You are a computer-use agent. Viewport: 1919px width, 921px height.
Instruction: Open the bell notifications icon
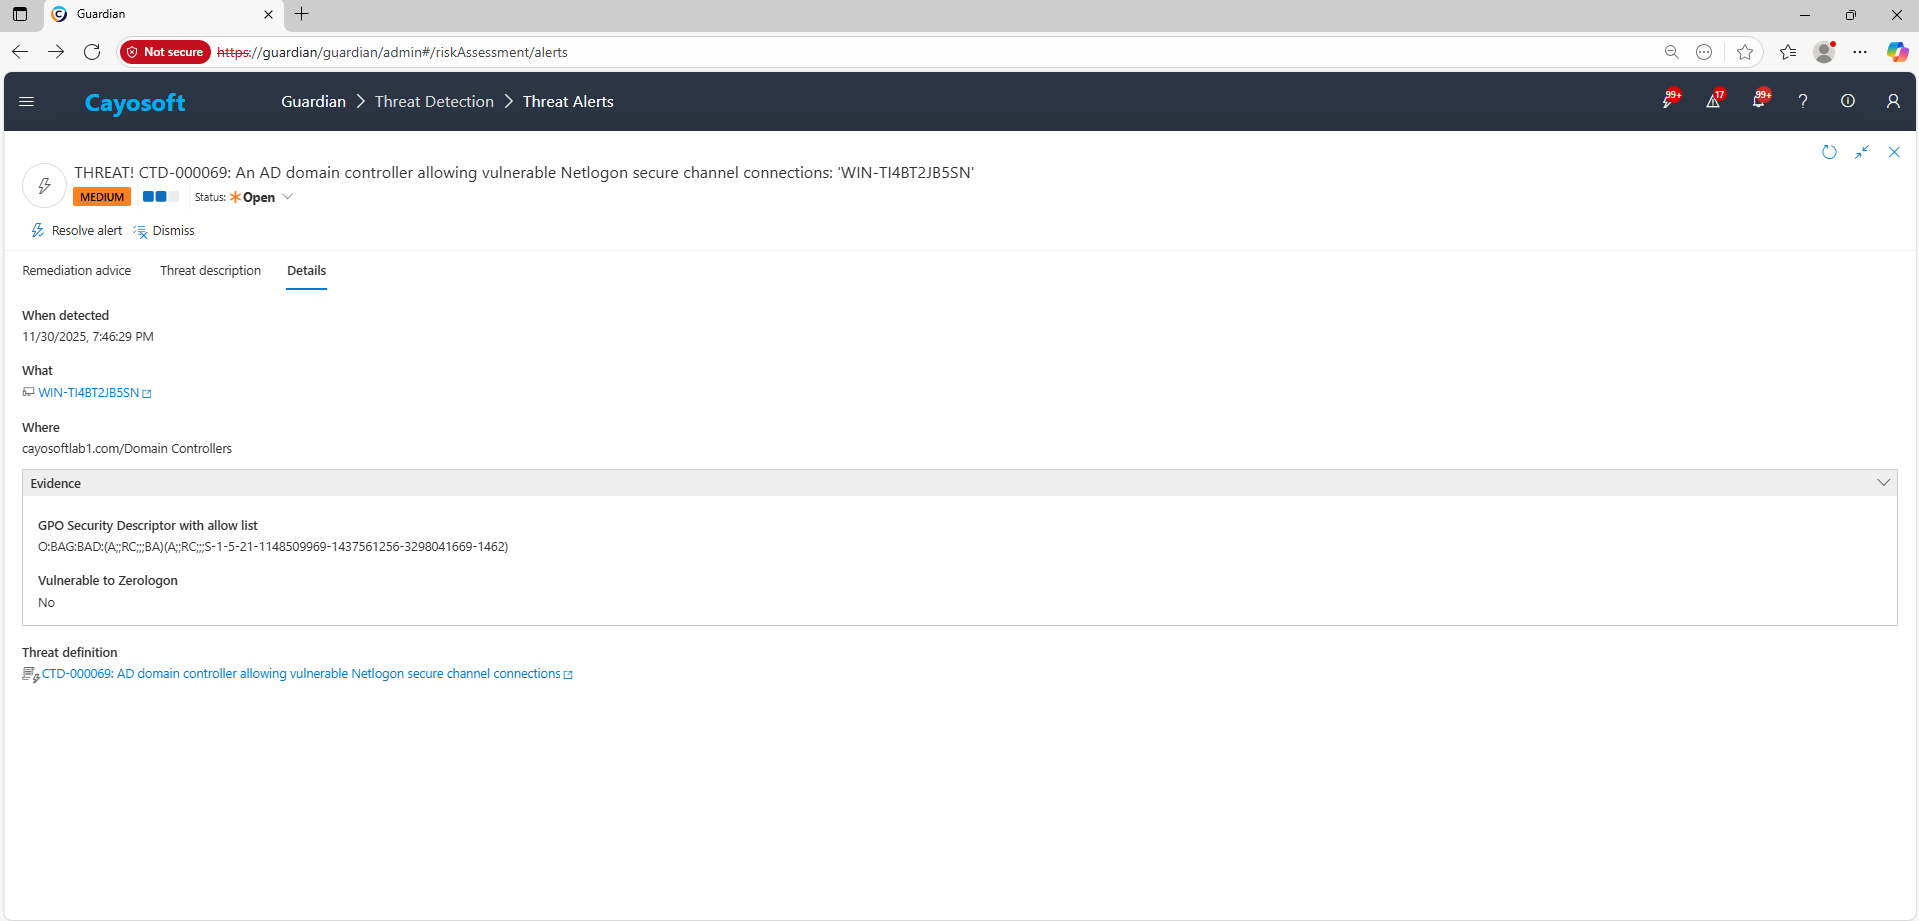(x=1758, y=101)
